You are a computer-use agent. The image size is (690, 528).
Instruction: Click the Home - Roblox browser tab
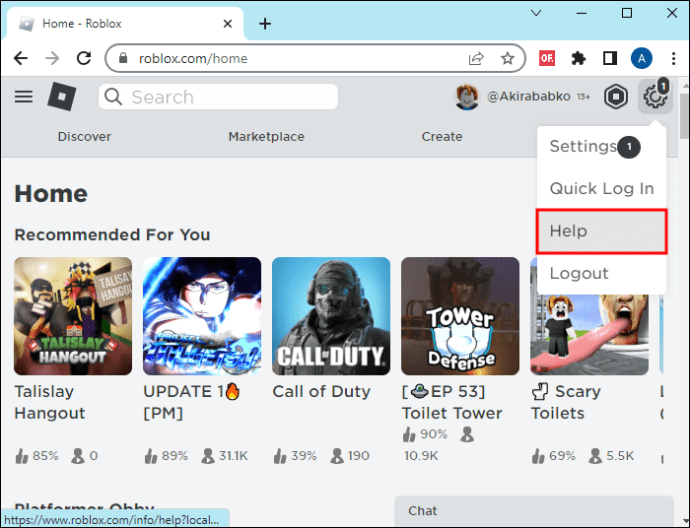123,24
